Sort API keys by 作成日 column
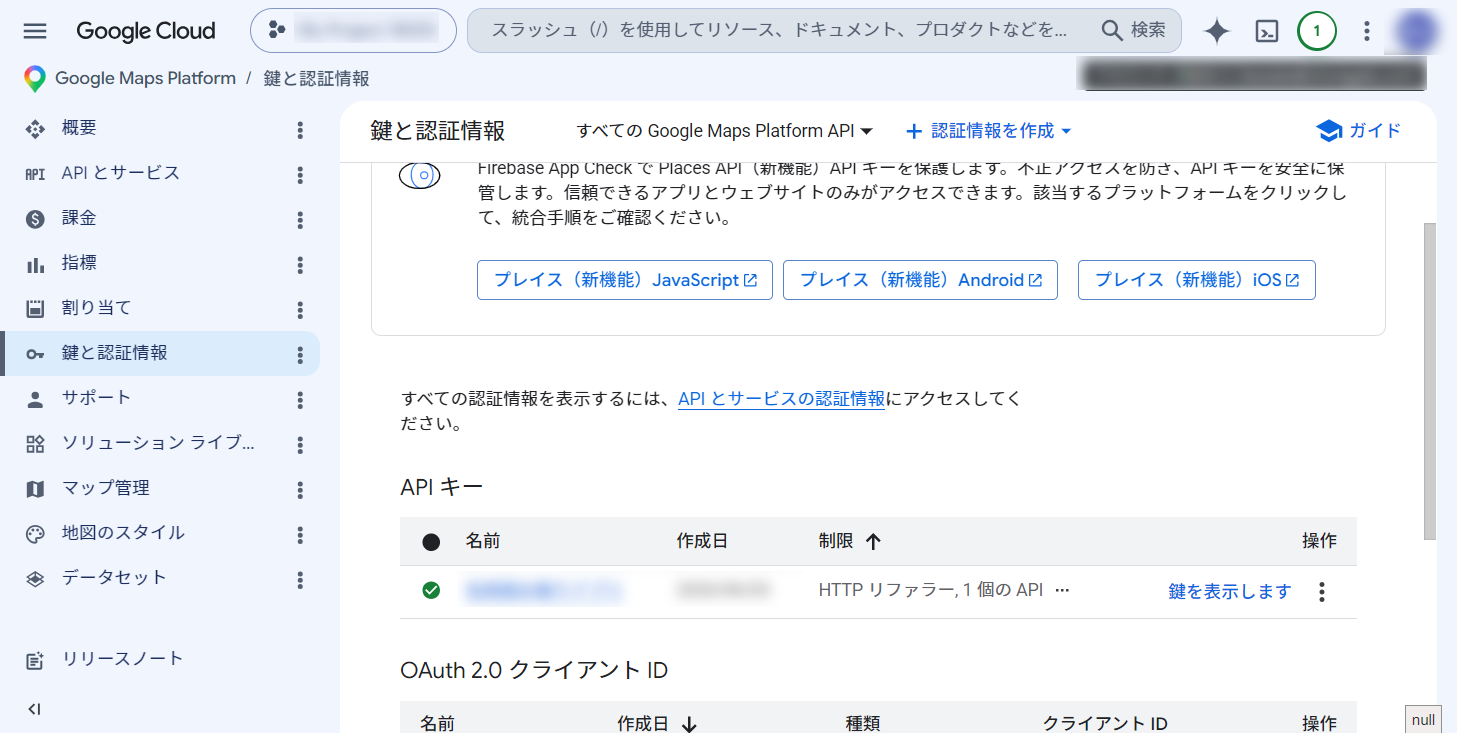This screenshot has height=733, width=1457. pyautogui.click(x=702, y=541)
